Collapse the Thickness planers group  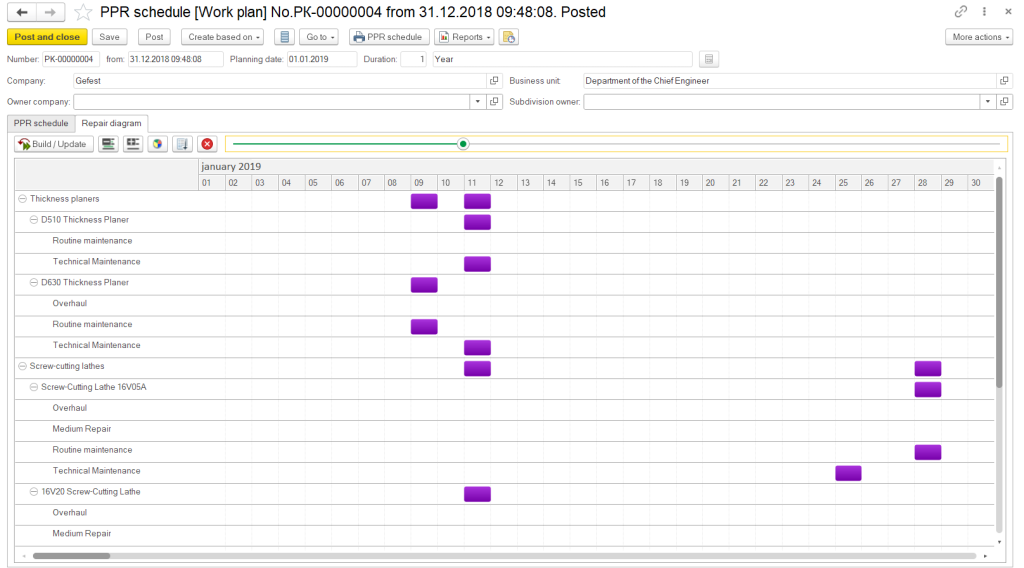pos(22,199)
